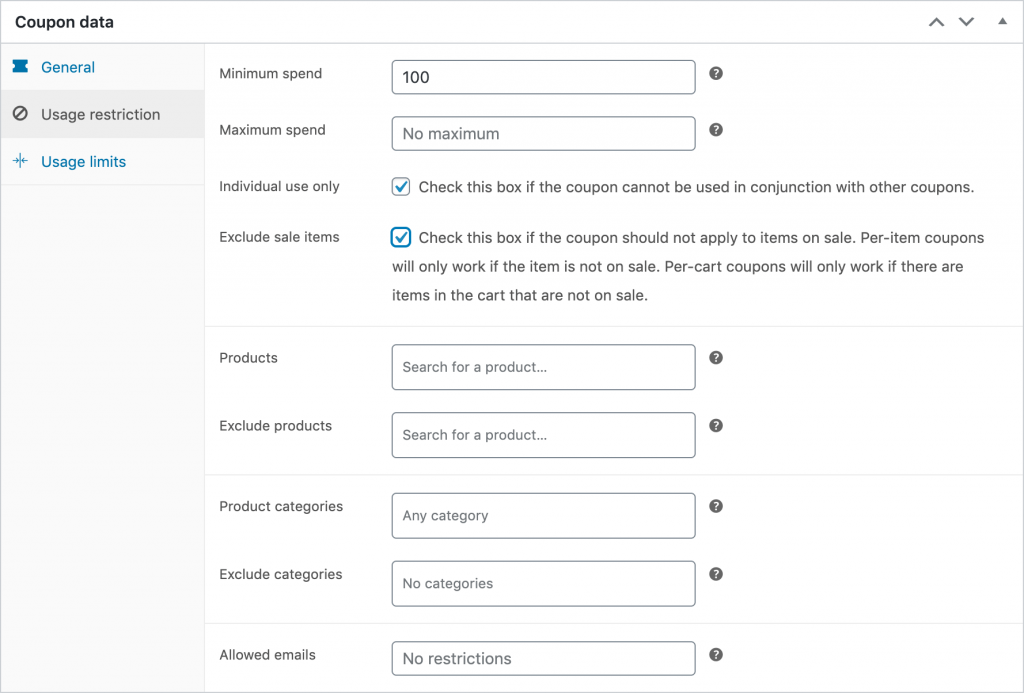Switch to the Usage limits tab
This screenshot has height=693, width=1024.
[103, 161]
